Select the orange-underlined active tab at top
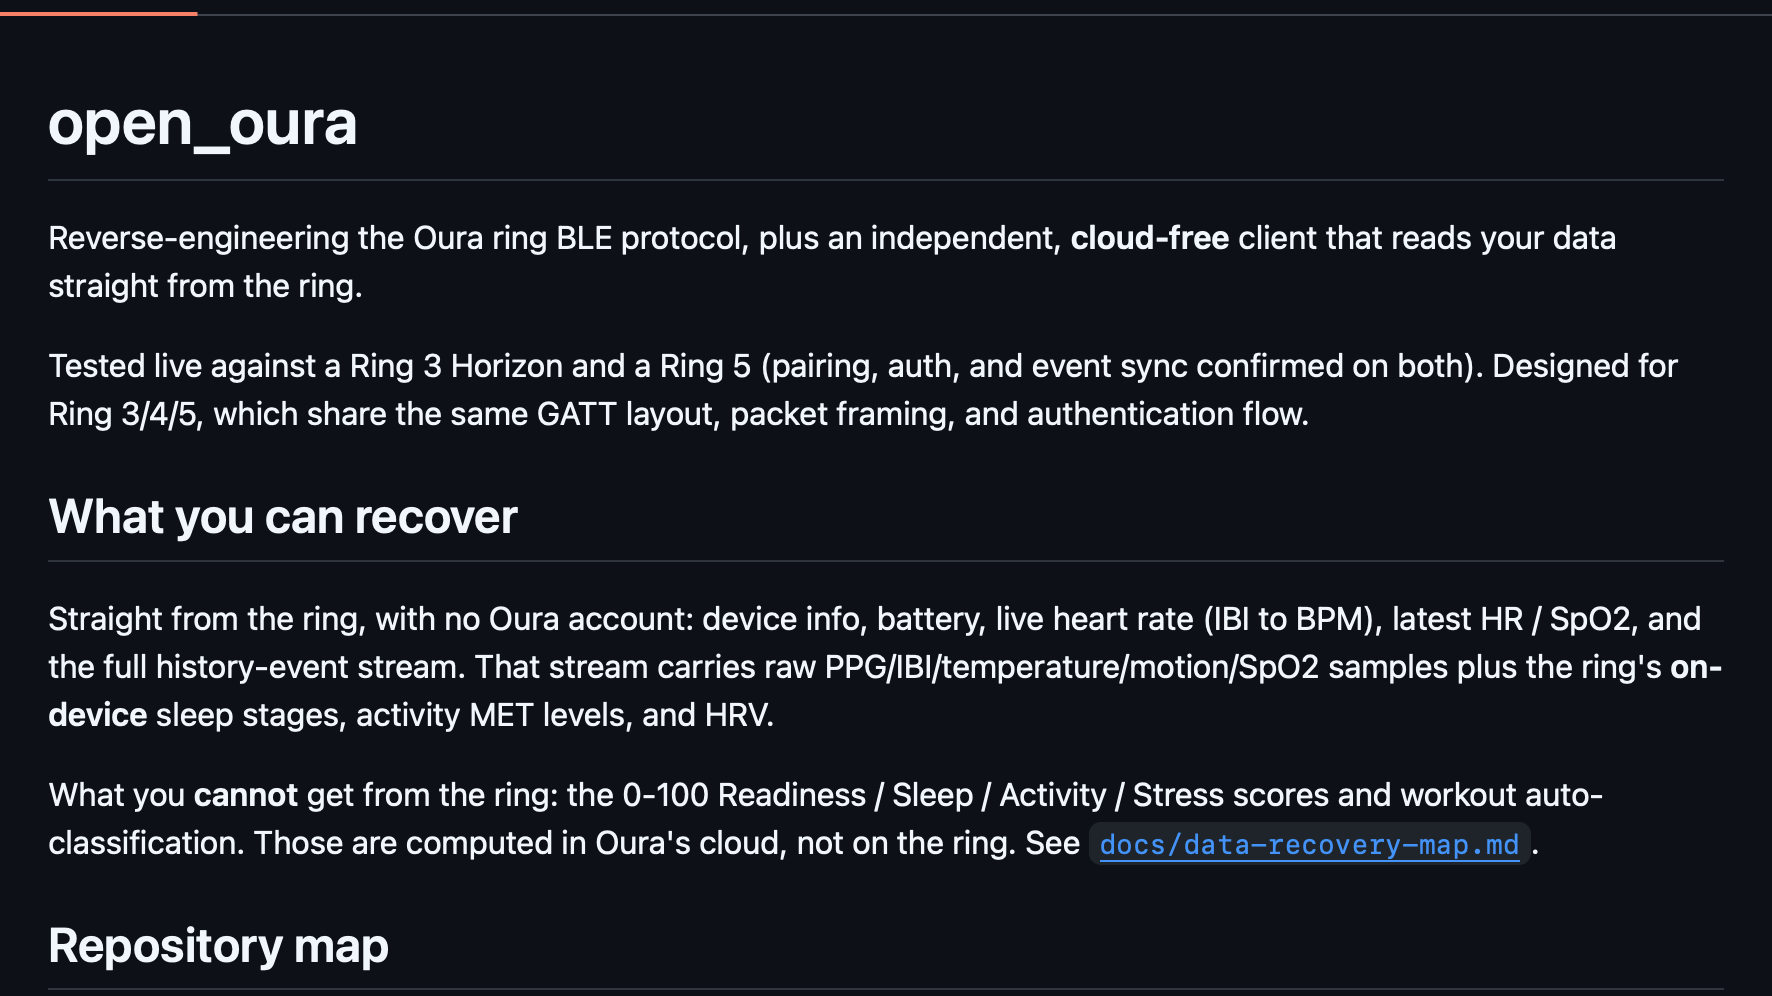1772x996 pixels. 98,13
